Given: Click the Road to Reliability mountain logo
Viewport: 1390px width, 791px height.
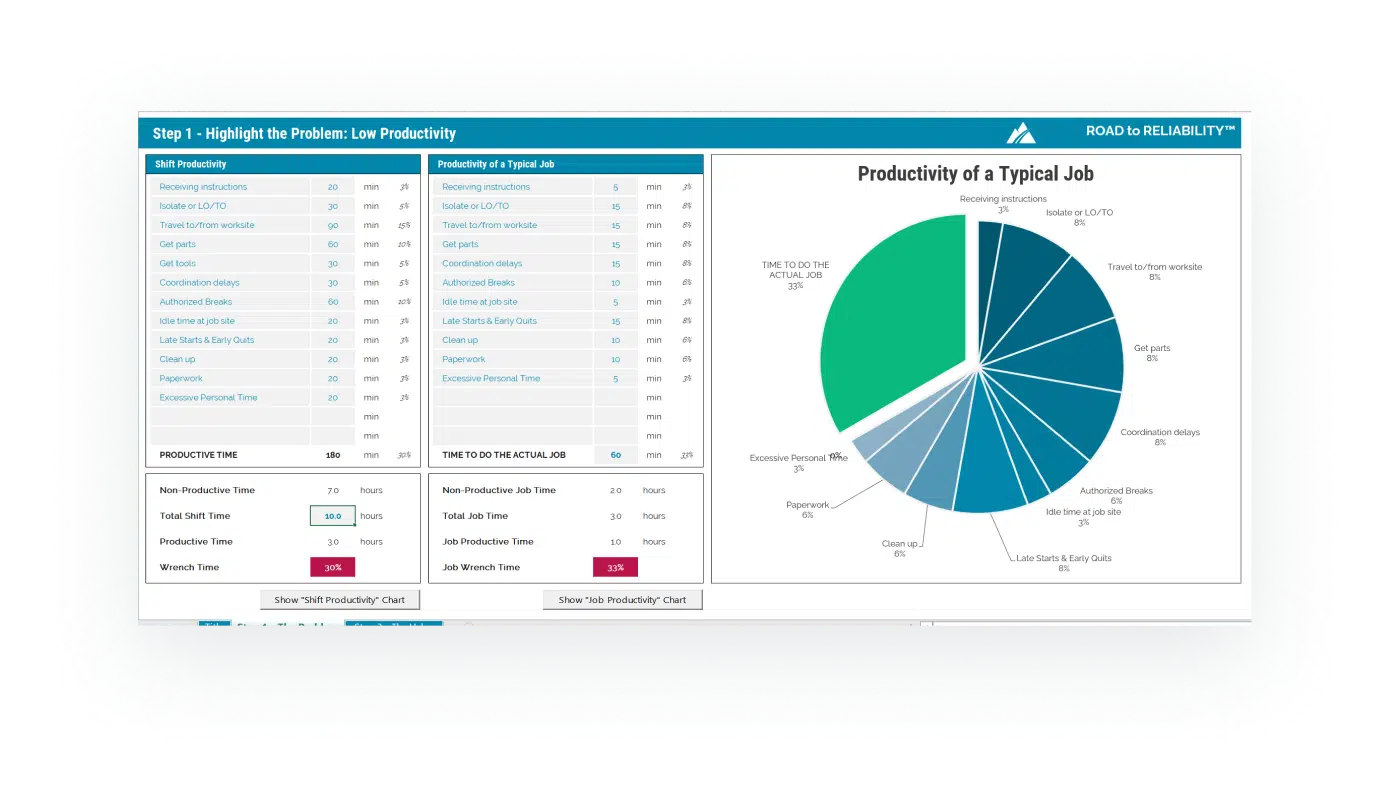Looking at the screenshot, I should point(1020,133).
